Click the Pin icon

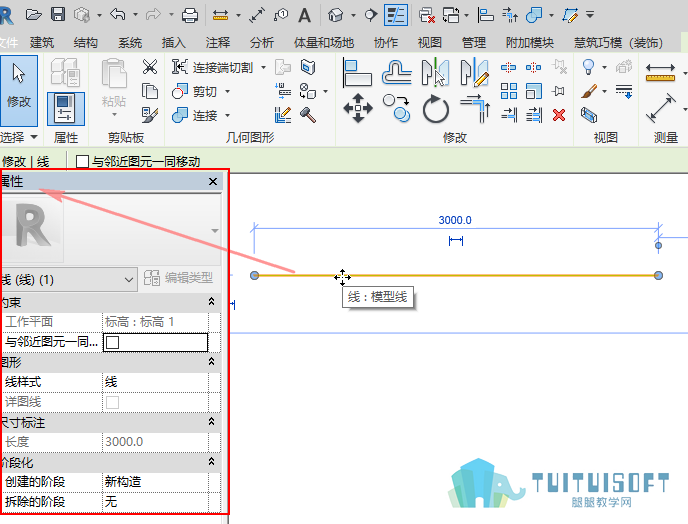pyautogui.click(x=559, y=91)
